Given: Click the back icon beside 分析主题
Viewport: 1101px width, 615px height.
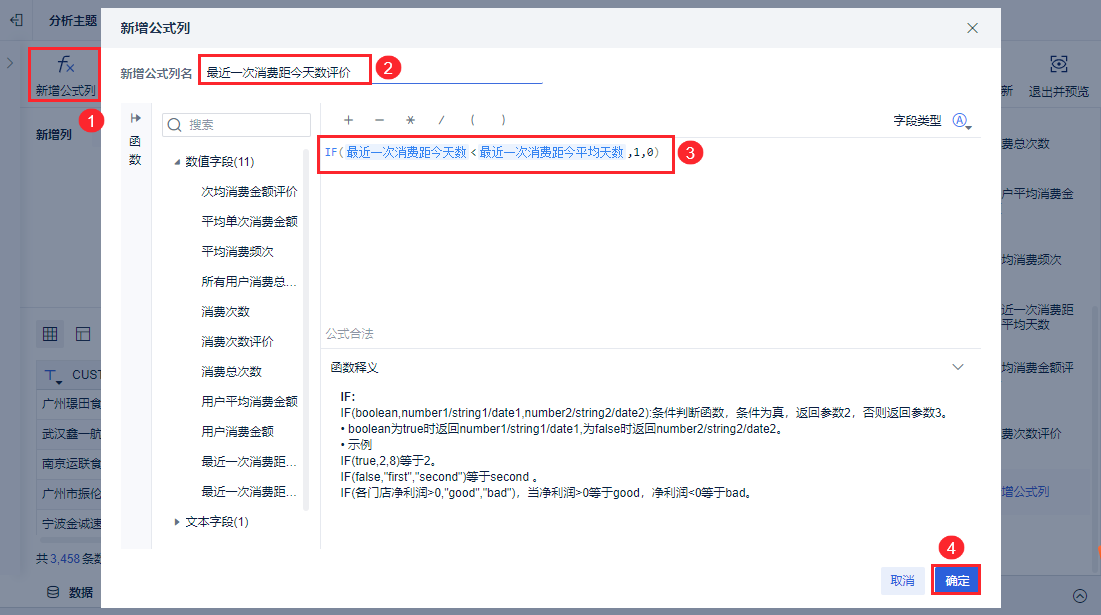Looking at the screenshot, I should (16, 20).
